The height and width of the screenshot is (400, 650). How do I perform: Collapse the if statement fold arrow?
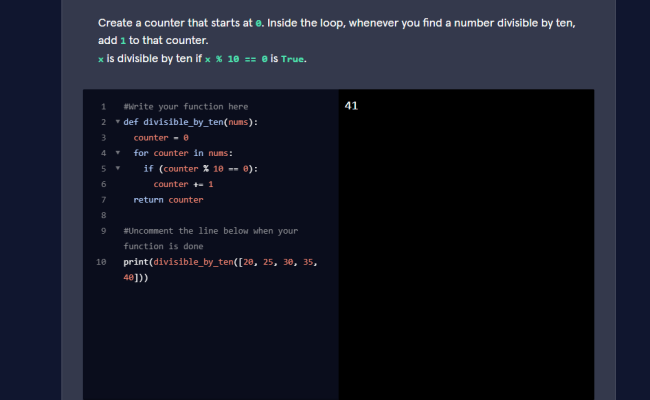[x=118, y=168]
